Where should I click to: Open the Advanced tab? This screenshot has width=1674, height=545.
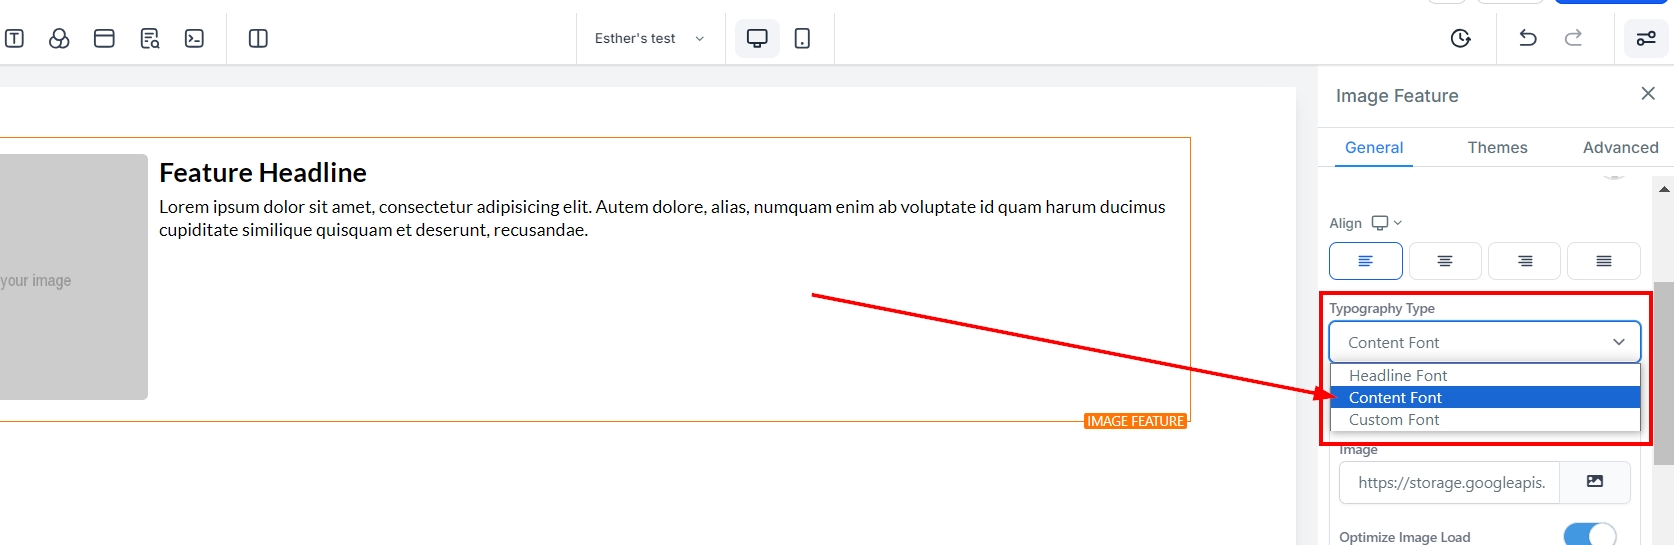(1620, 147)
